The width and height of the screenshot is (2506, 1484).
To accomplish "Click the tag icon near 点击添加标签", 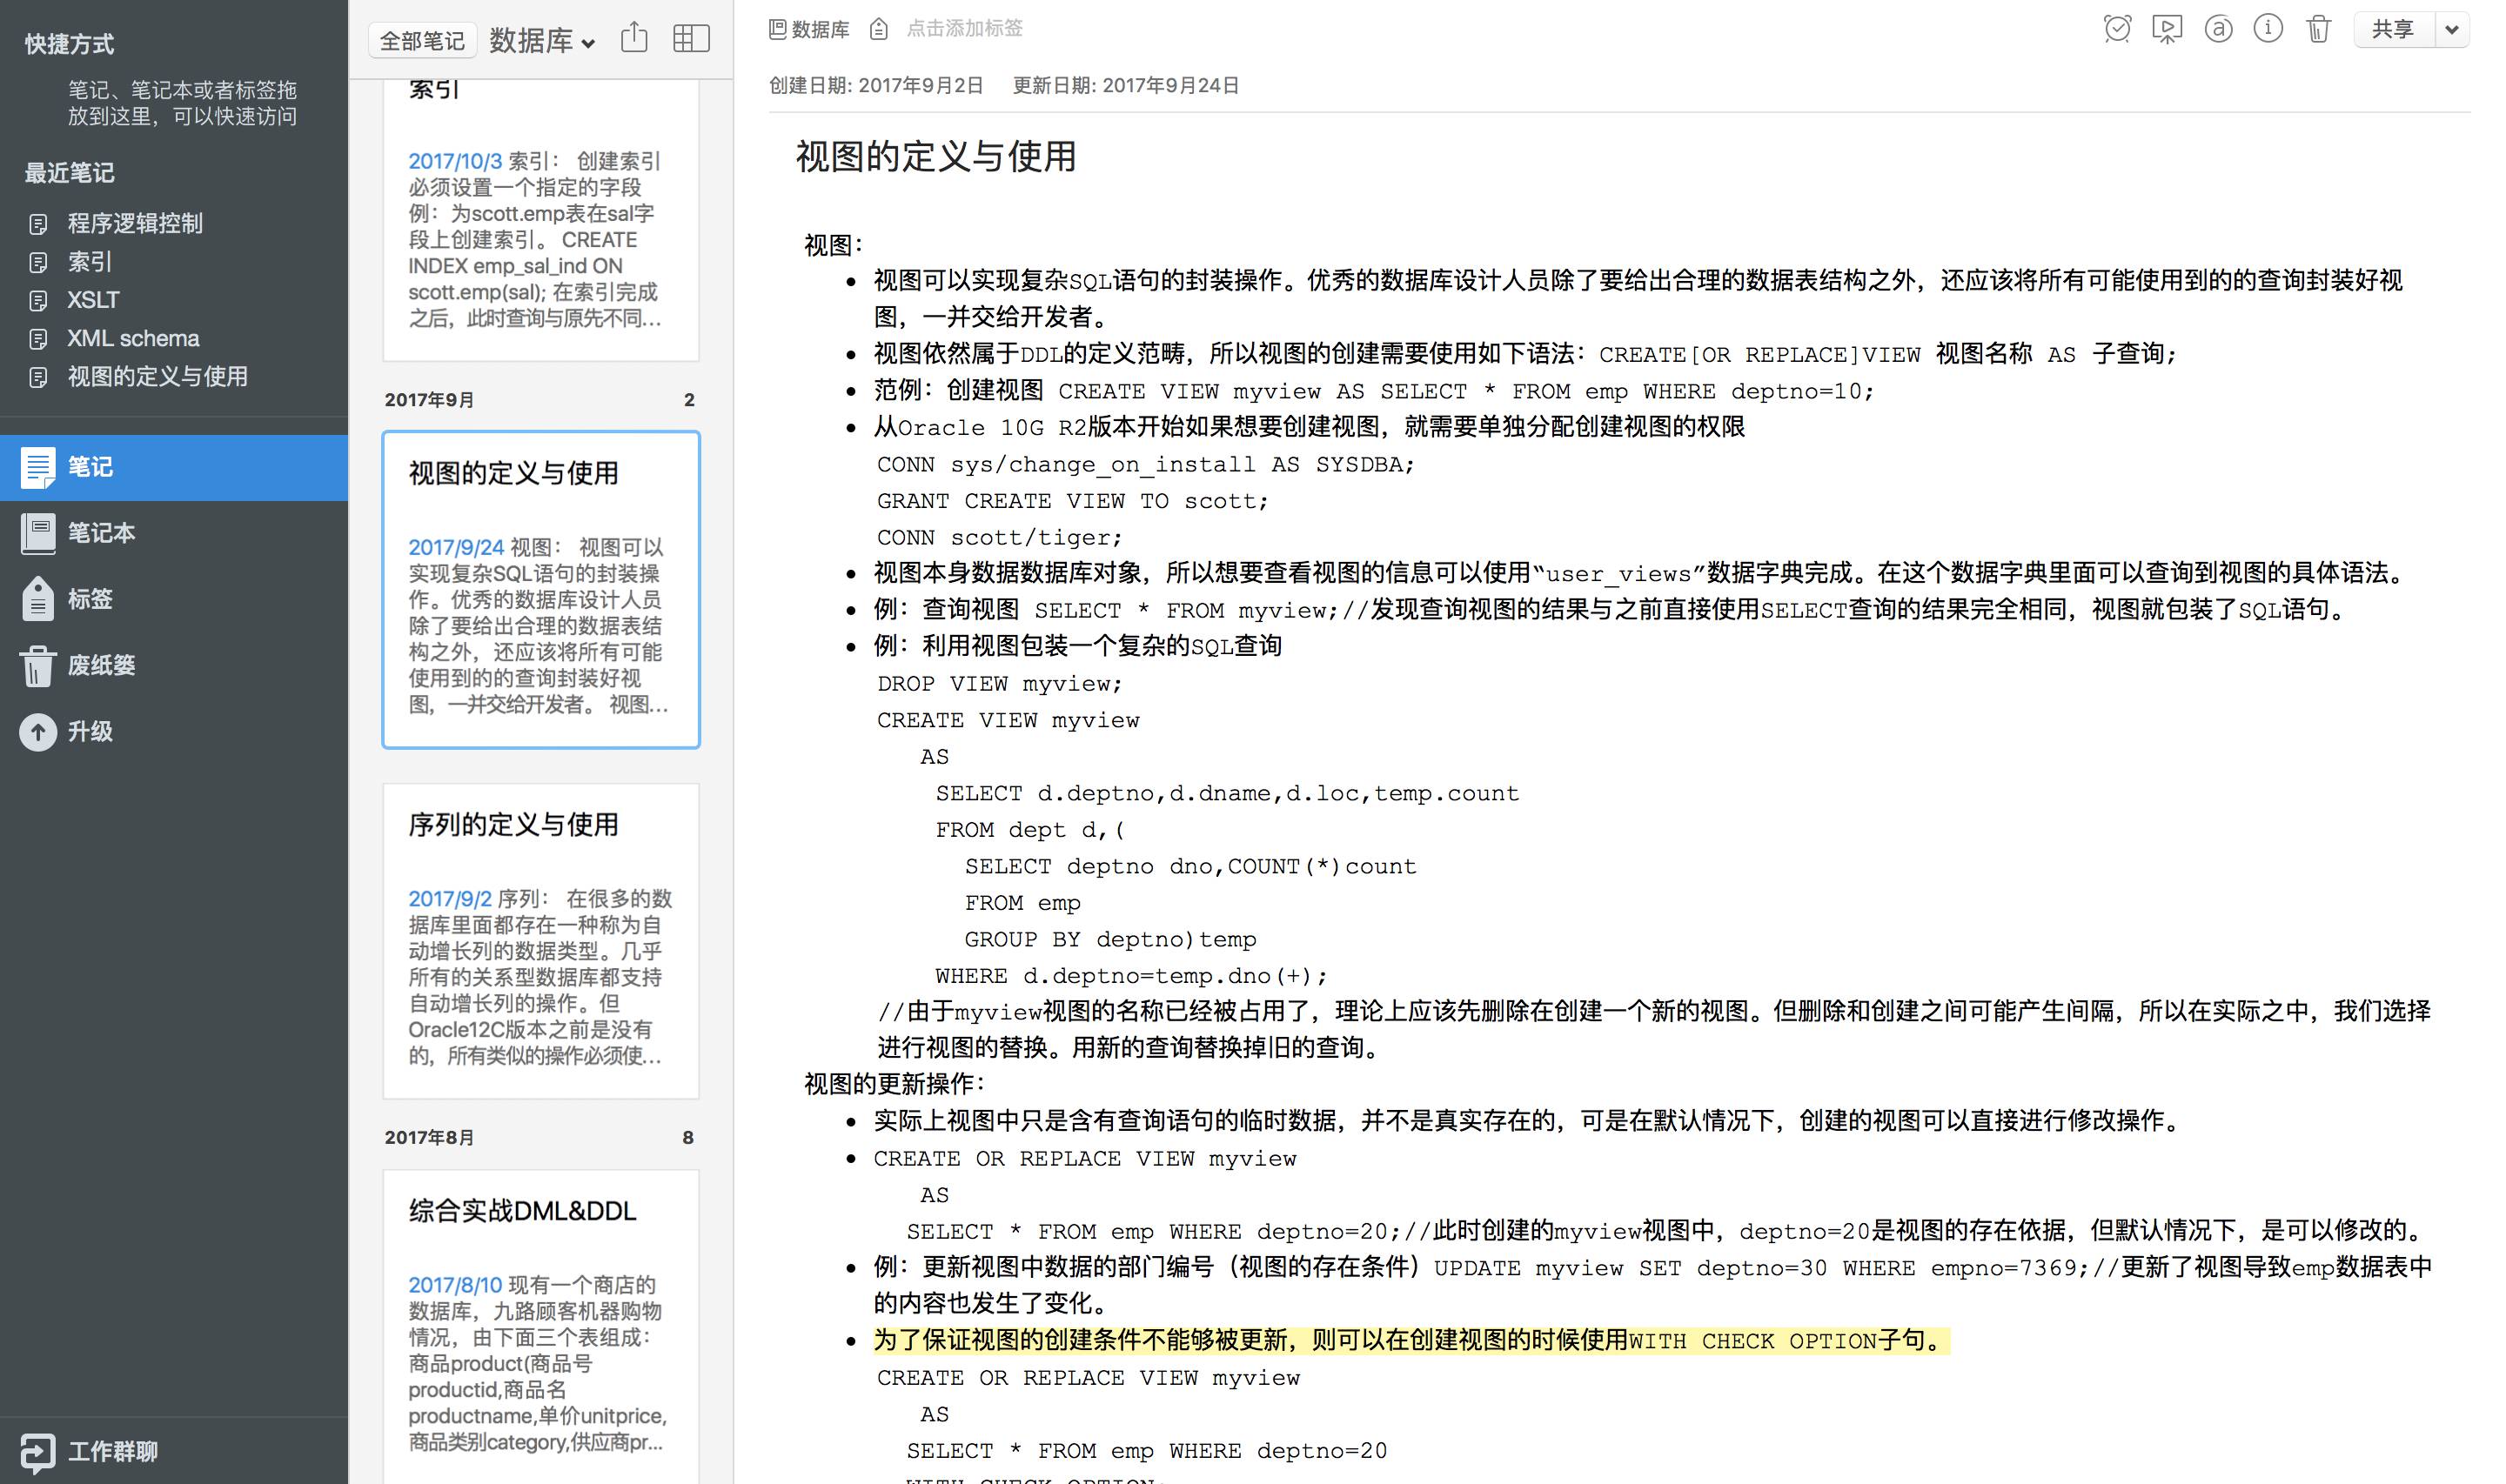I will pyautogui.click(x=878, y=29).
